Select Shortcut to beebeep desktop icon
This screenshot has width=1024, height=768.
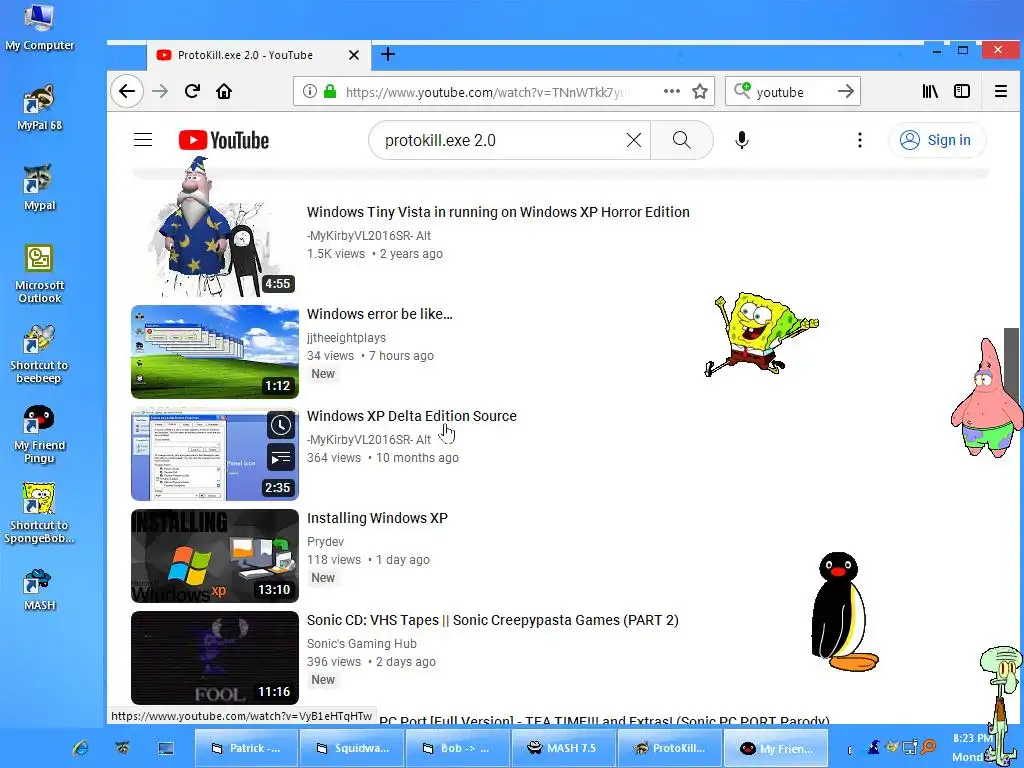[x=39, y=354]
